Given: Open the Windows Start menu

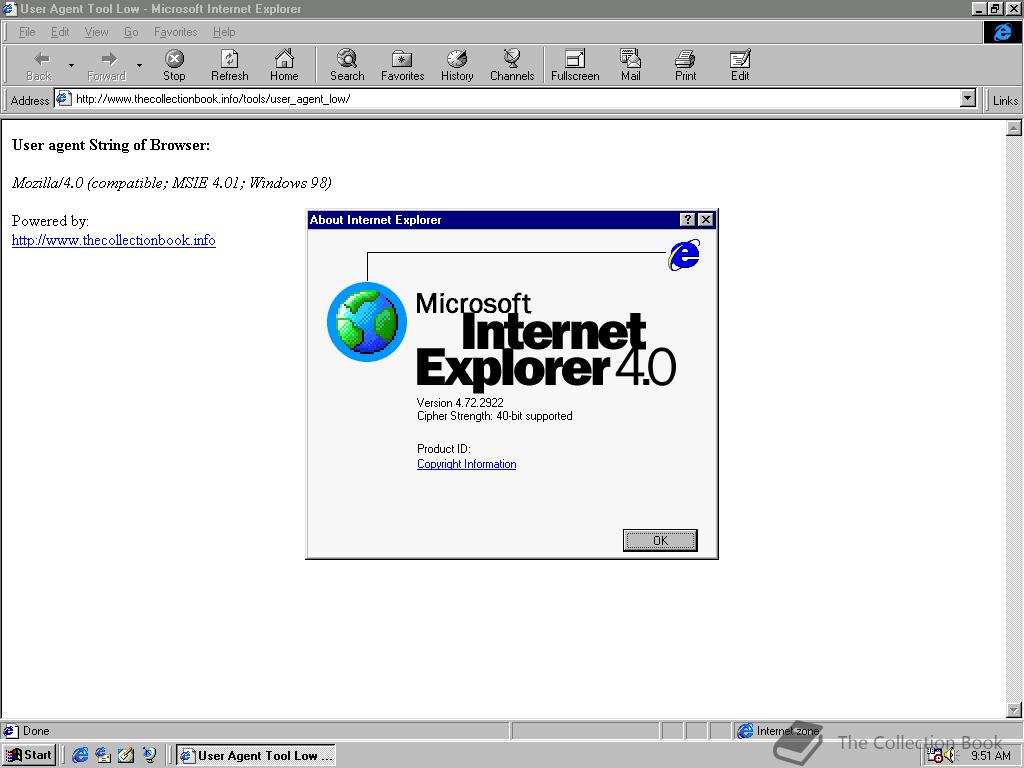Looking at the screenshot, I should pyautogui.click(x=29, y=755).
